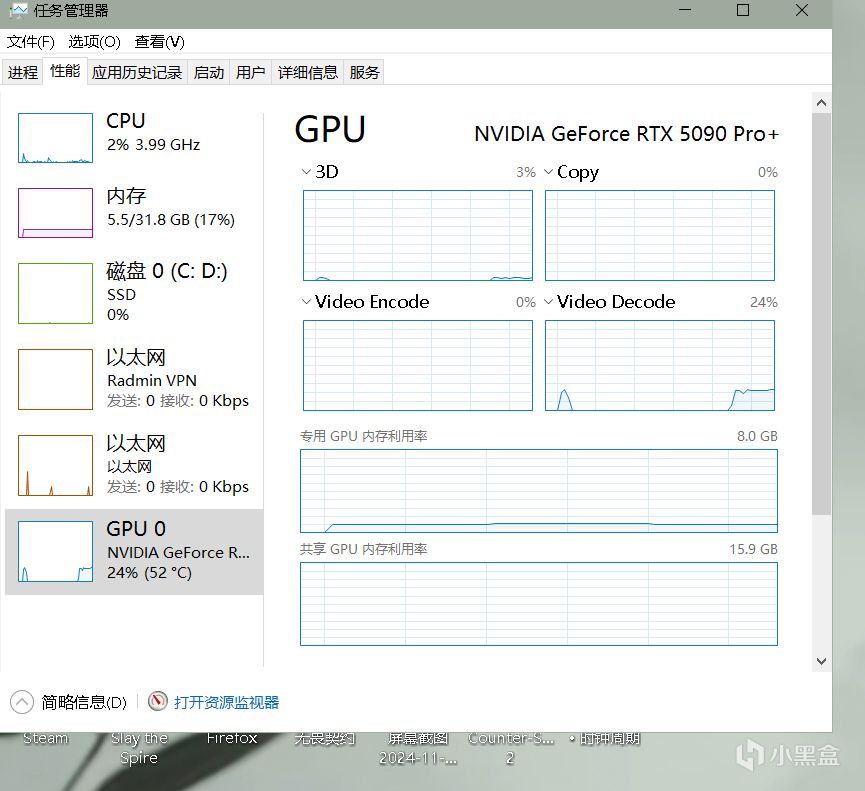
Task: Click the 15.9 GB shared memory value
Action: [753, 549]
